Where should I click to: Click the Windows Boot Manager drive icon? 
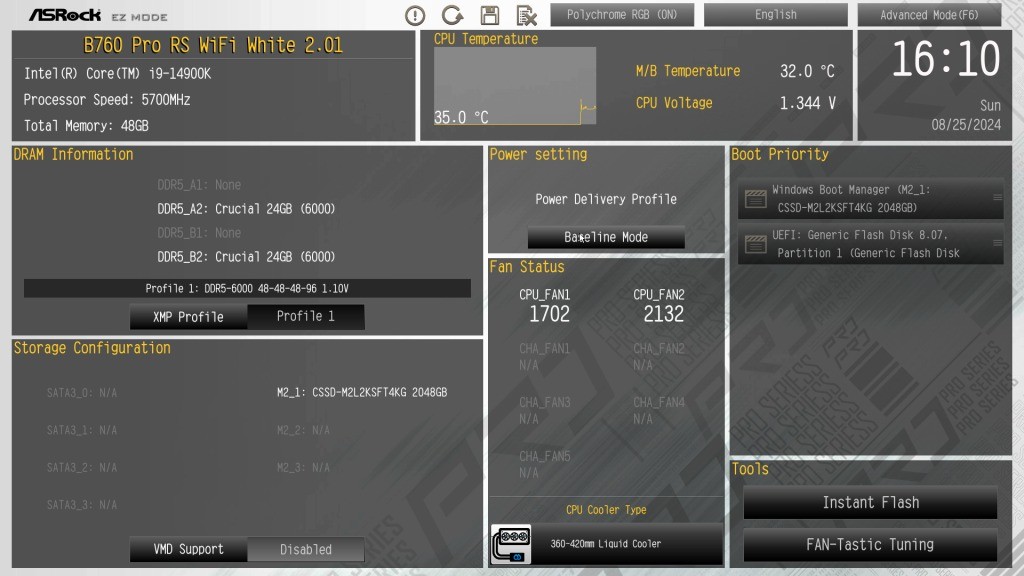click(x=756, y=199)
